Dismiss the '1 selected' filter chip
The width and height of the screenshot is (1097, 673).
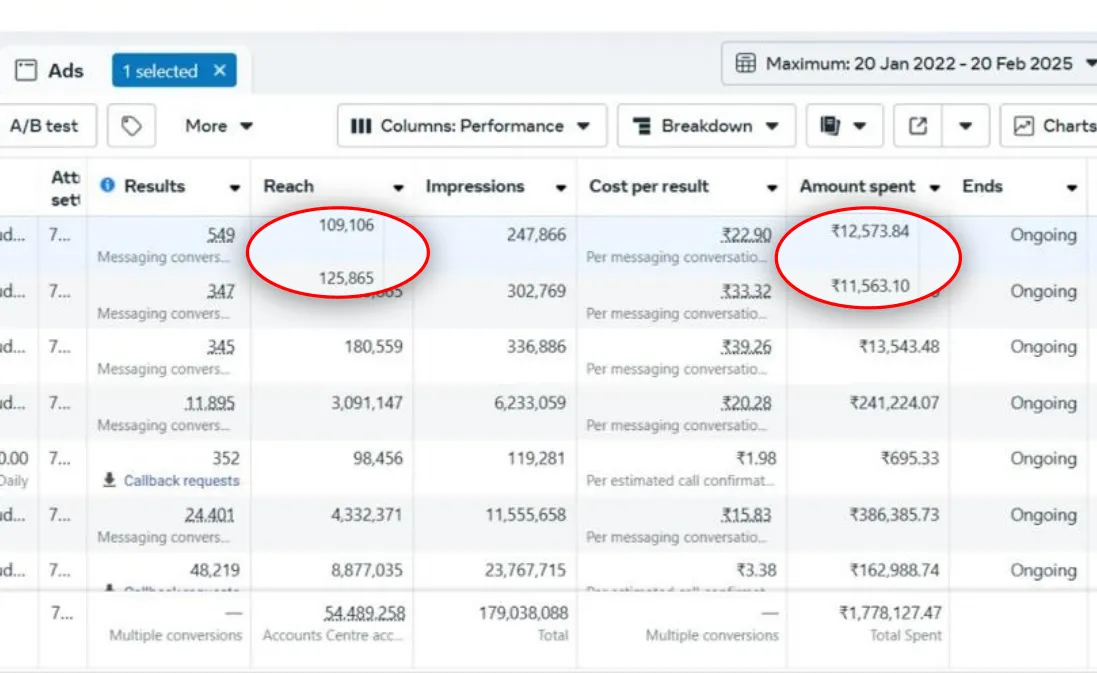220,71
